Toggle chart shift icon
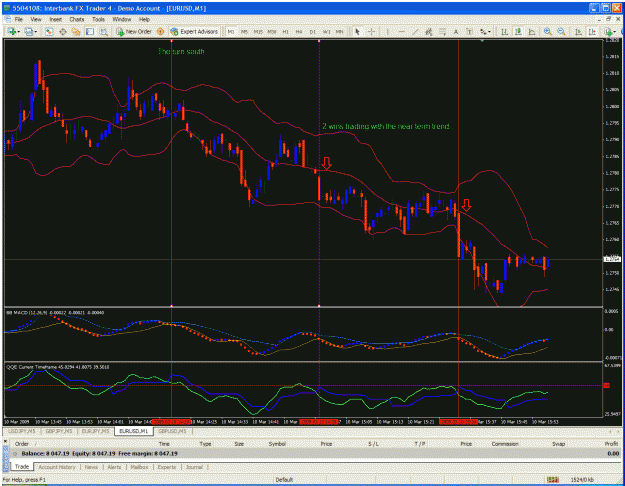 coord(592,31)
